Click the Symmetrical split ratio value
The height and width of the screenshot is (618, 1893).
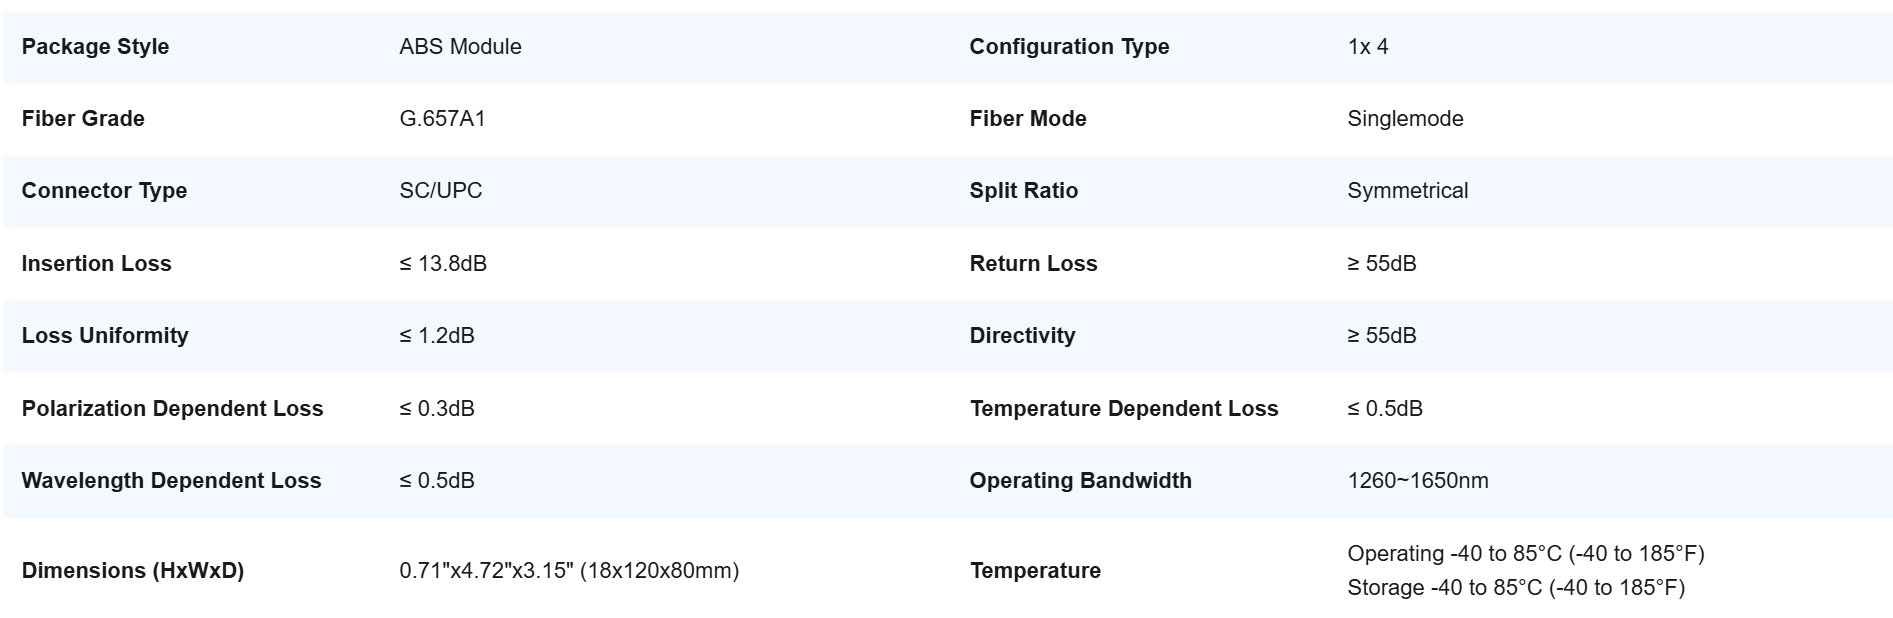tap(1407, 191)
